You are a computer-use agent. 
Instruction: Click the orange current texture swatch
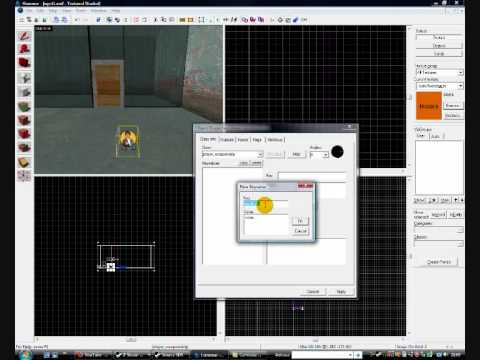pos(429,106)
